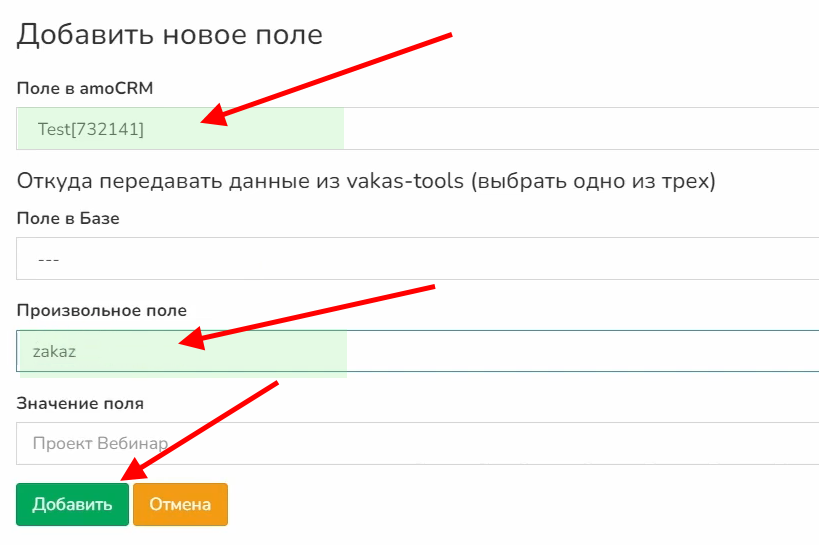The width and height of the screenshot is (819, 545).
Task: Click the orange "Отмена" button
Action: 180,504
